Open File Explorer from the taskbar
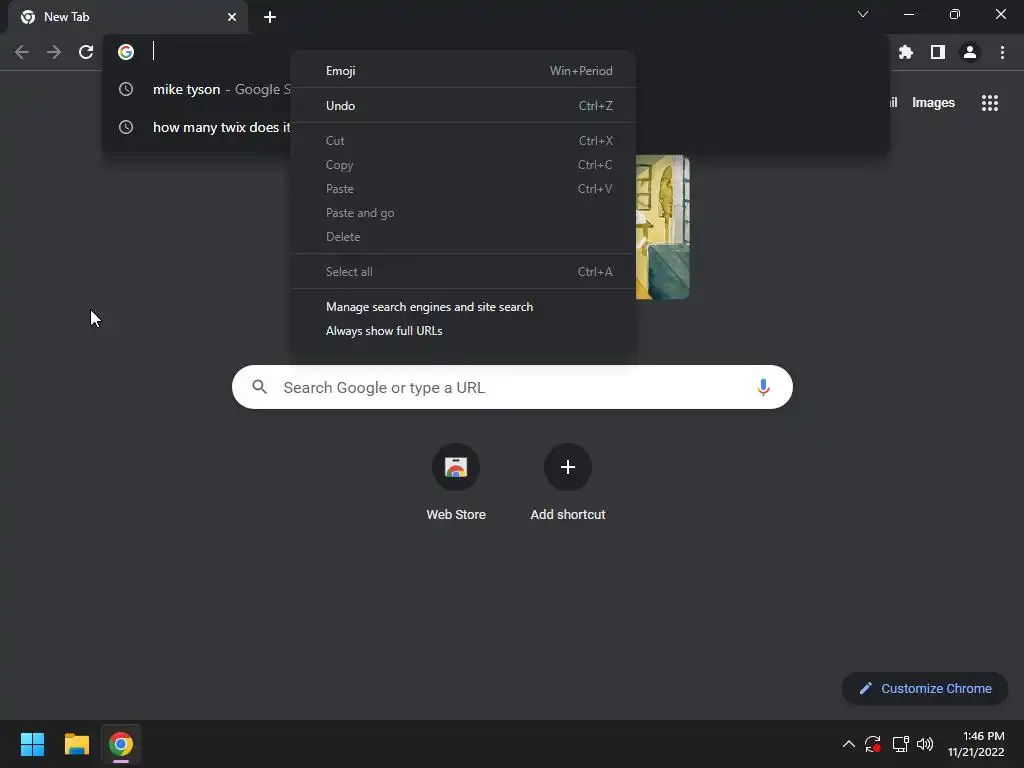This screenshot has width=1024, height=768. click(76, 744)
